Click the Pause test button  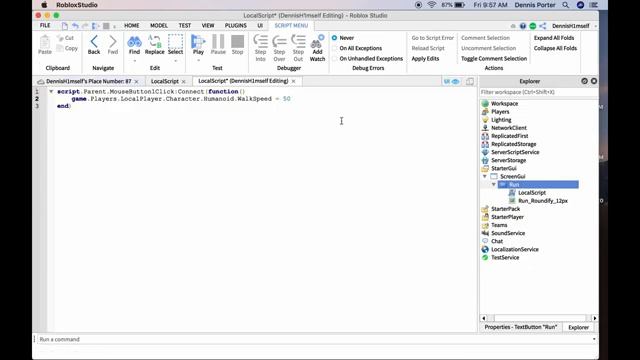point(218,42)
